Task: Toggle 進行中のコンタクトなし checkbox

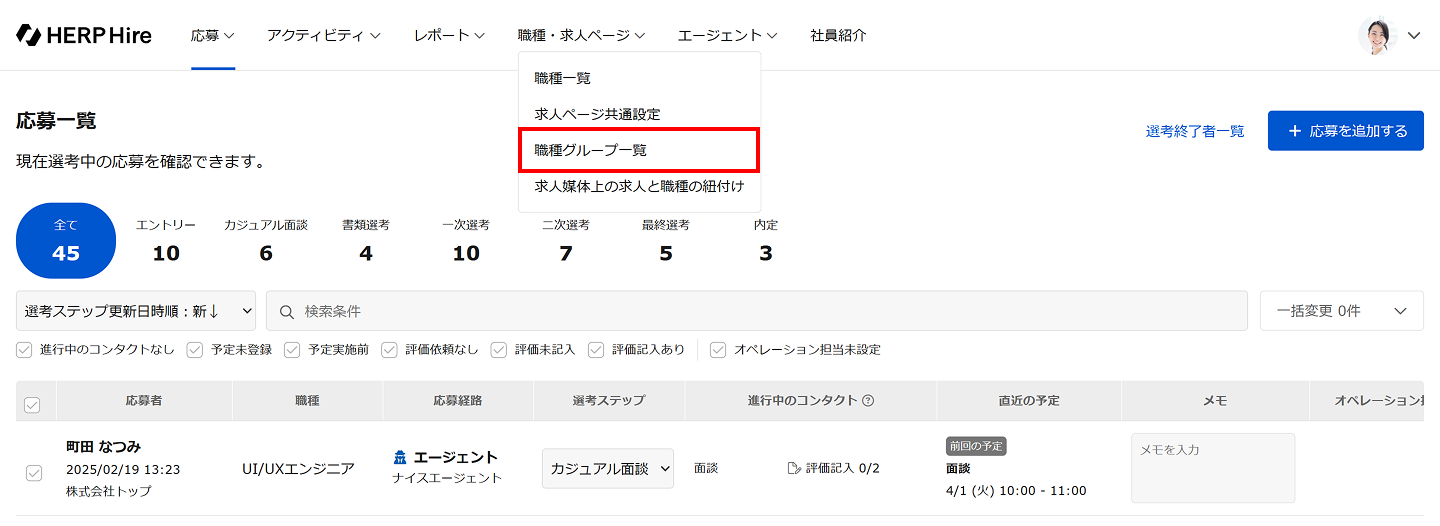Action: (x=25, y=350)
